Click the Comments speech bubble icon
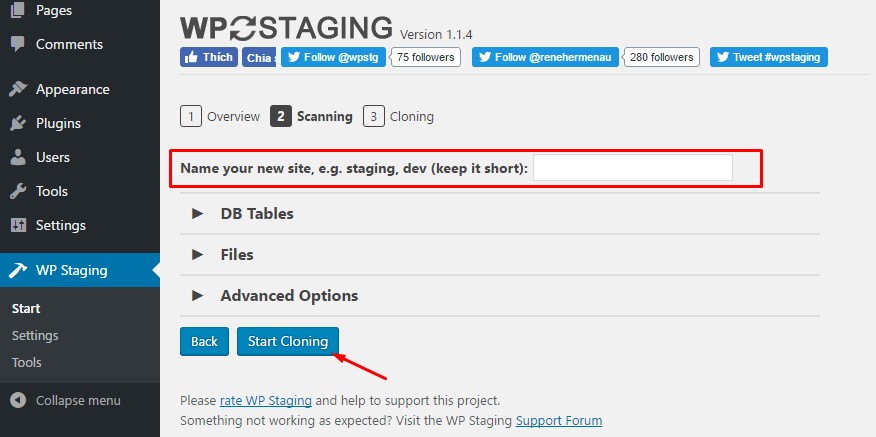Image resolution: width=876 pixels, height=437 pixels. [18, 44]
